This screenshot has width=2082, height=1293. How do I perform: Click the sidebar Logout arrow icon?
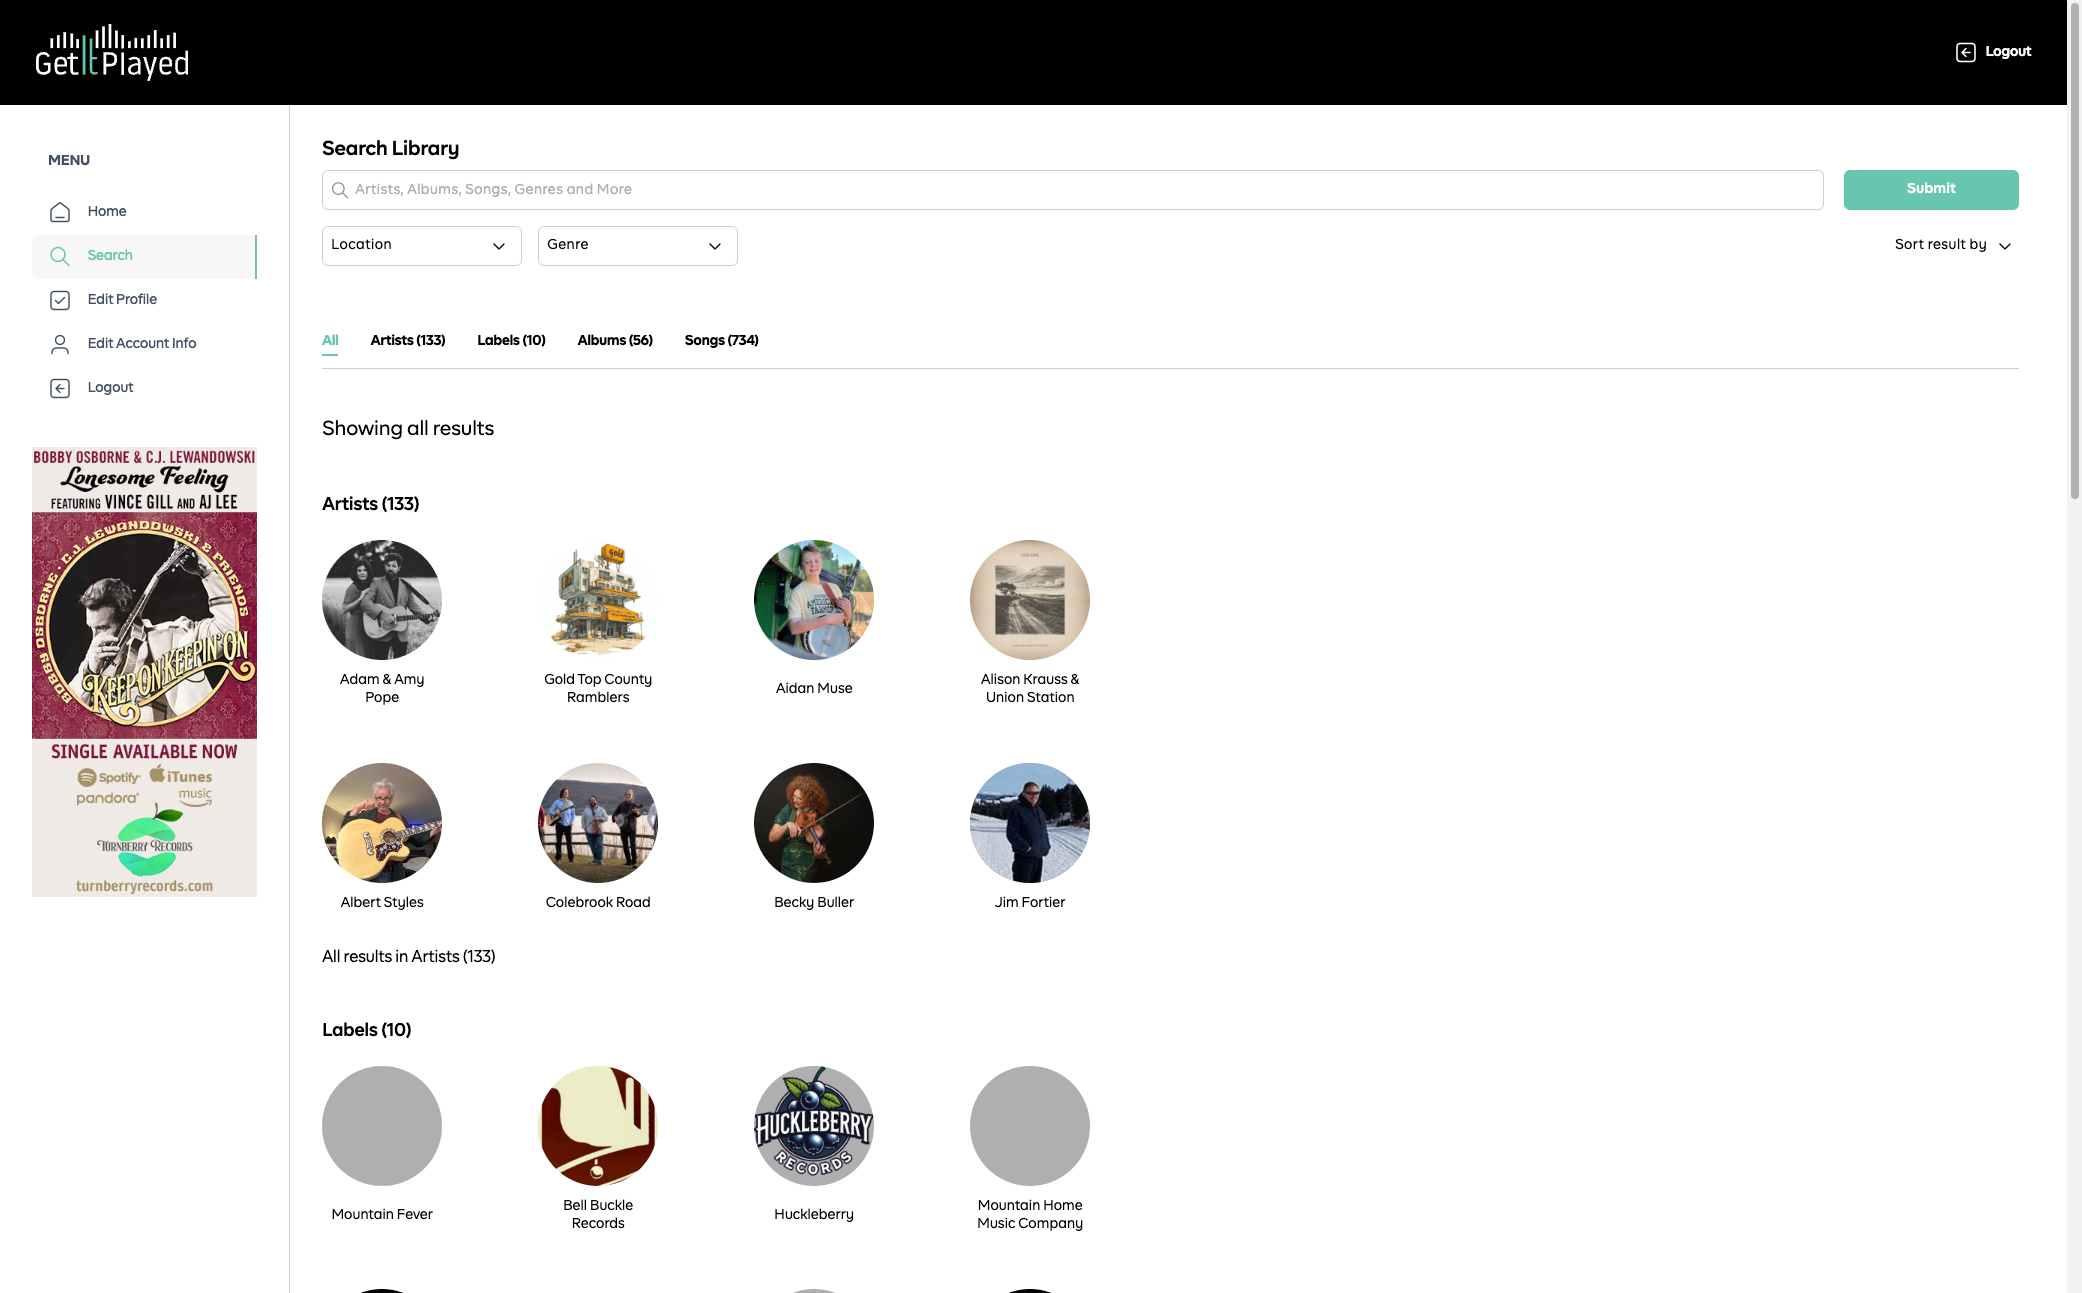click(60, 388)
